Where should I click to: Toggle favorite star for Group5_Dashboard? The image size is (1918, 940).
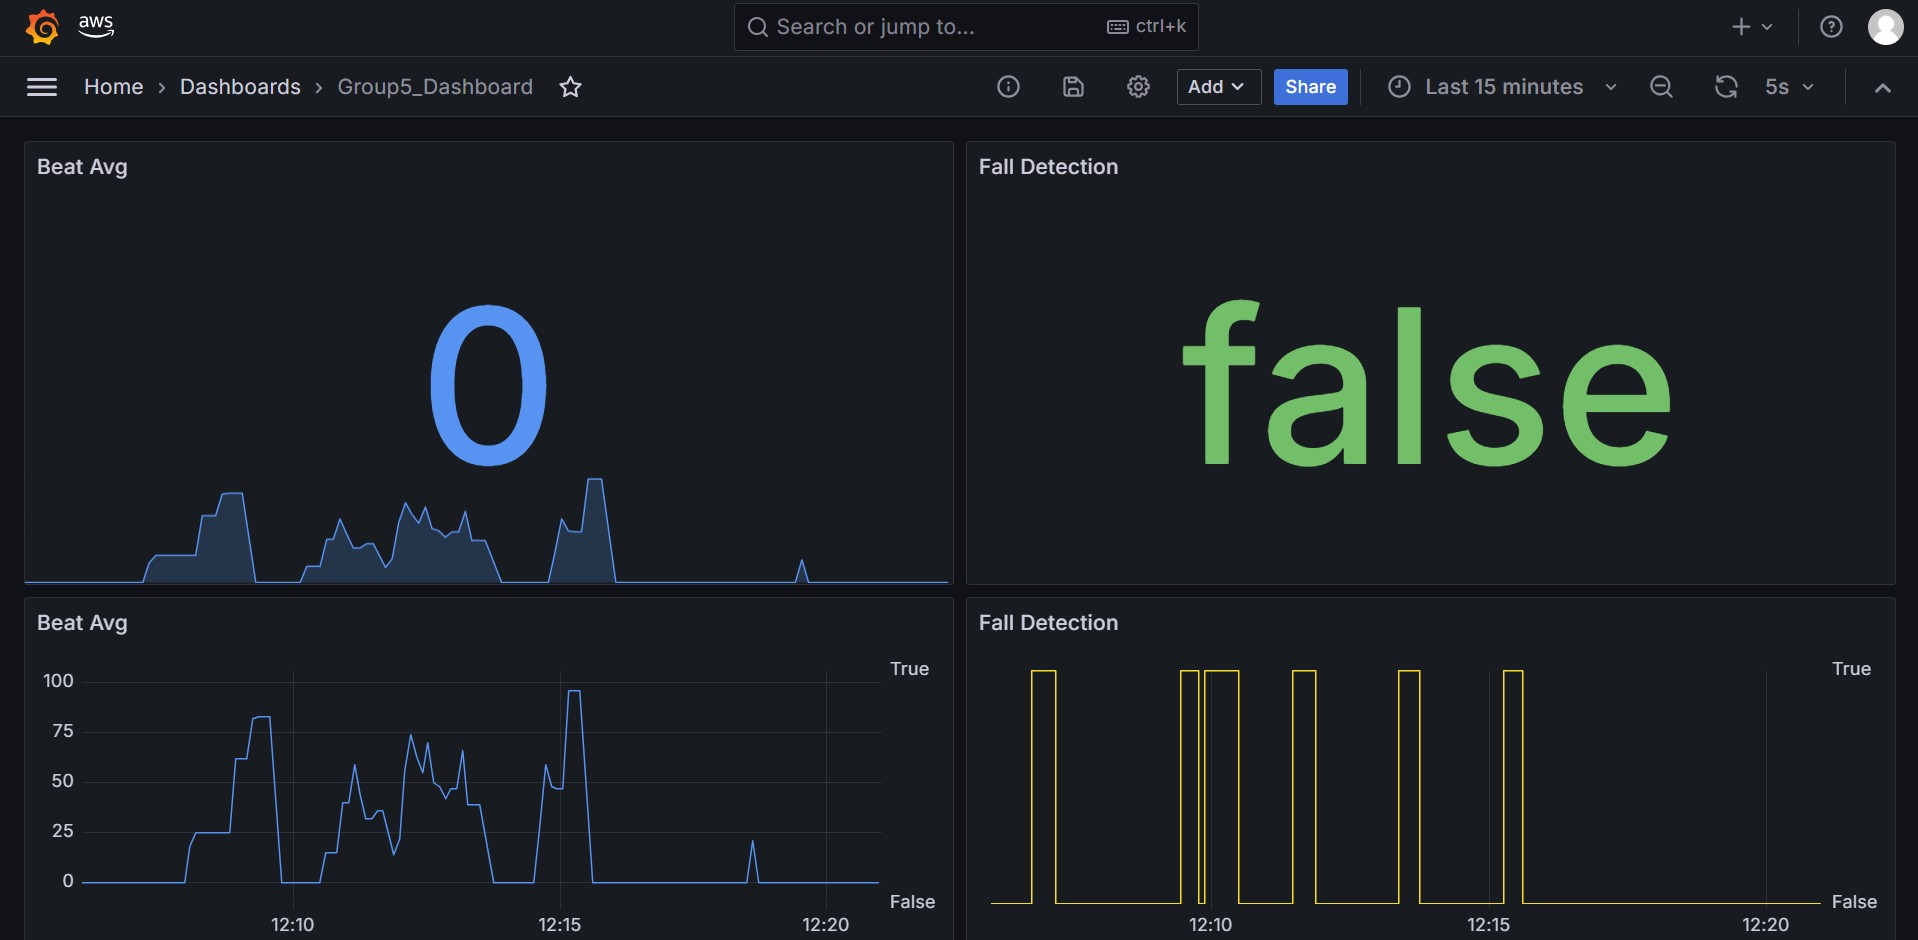pyautogui.click(x=570, y=87)
